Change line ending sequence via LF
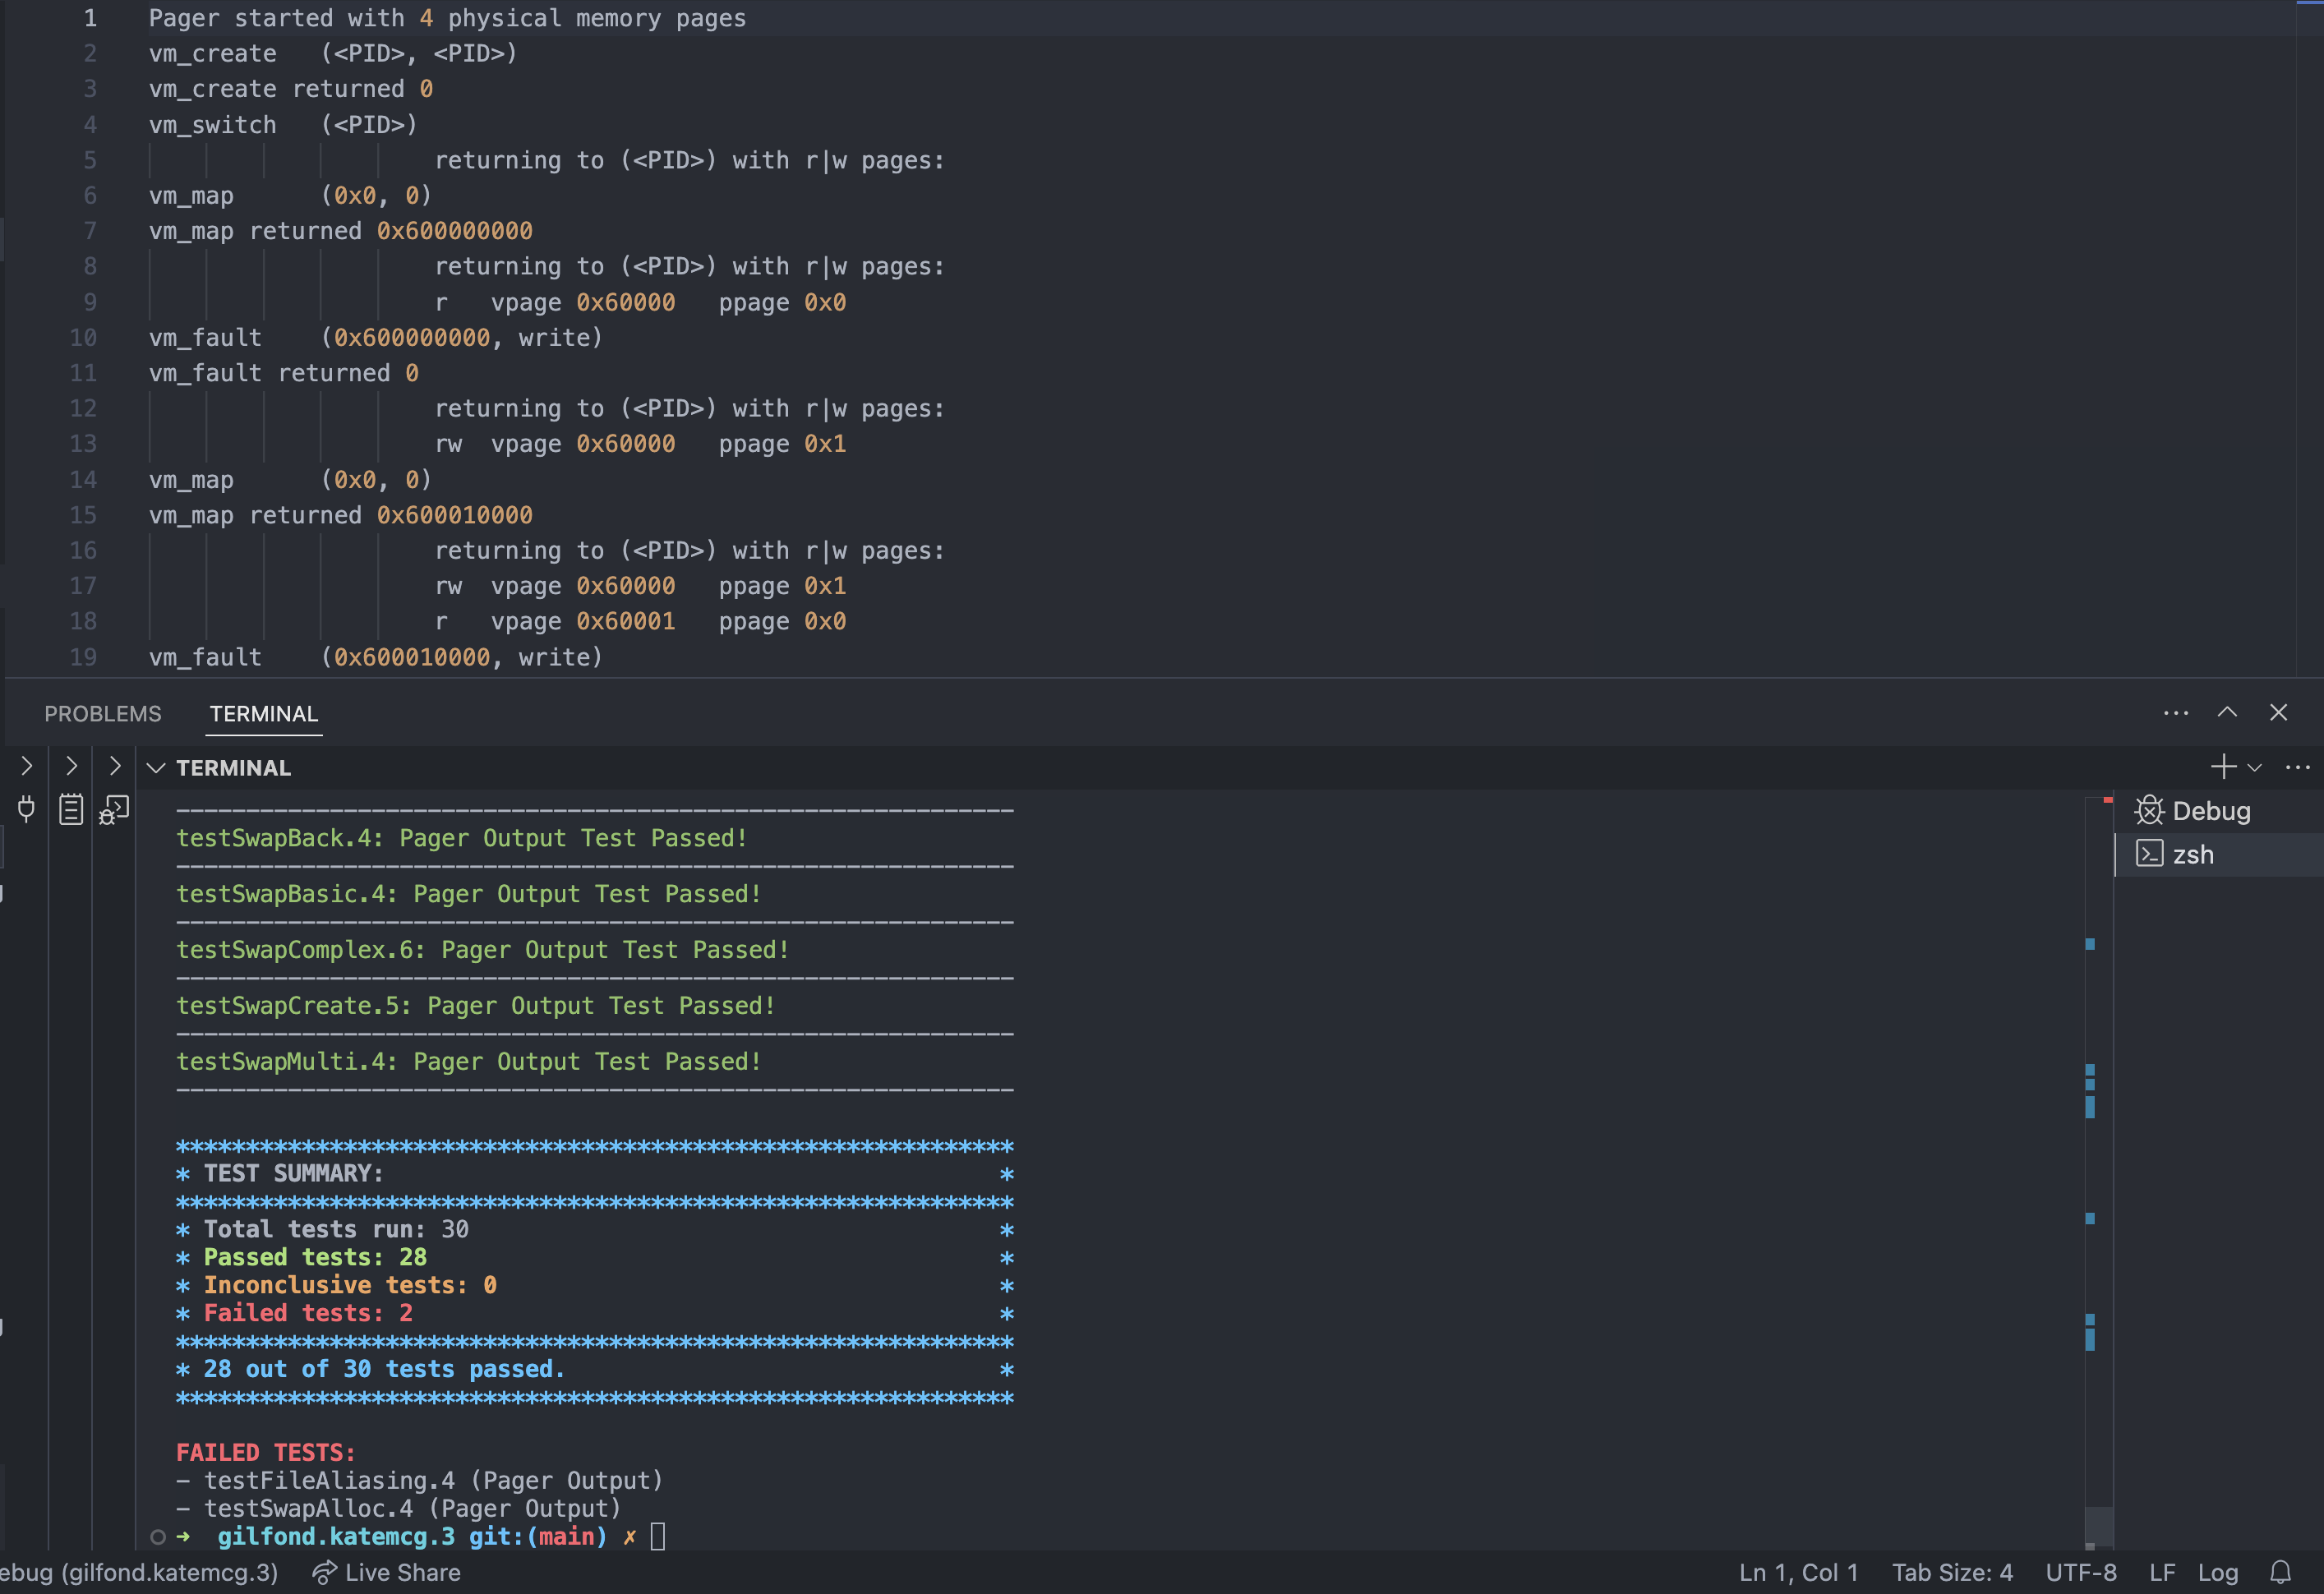The height and width of the screenshot is (1594, 2324). point(2162,1572)
